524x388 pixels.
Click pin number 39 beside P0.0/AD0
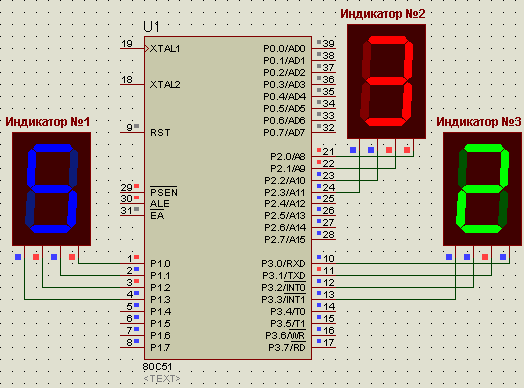tap(329, 44)
